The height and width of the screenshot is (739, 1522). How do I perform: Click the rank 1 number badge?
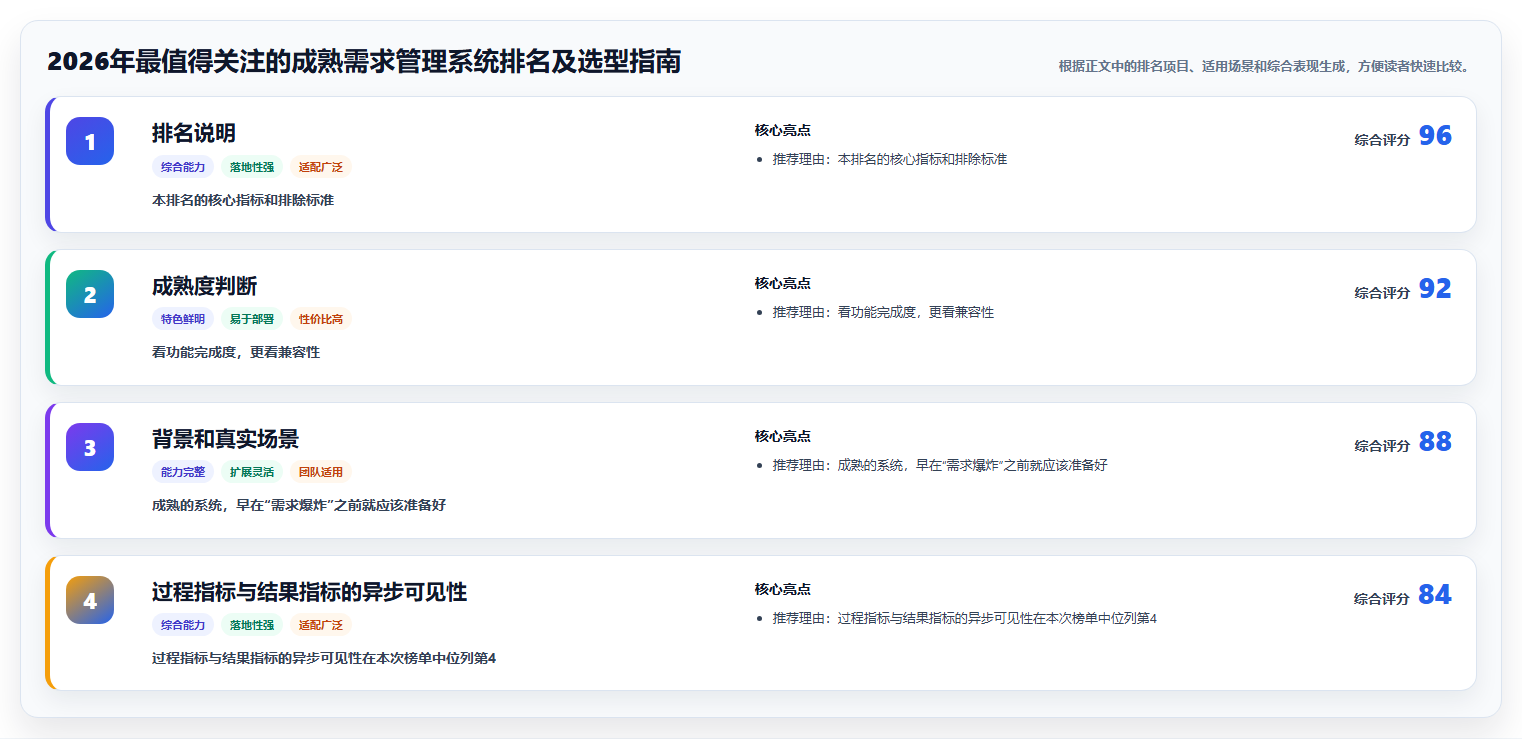(90, 141)
